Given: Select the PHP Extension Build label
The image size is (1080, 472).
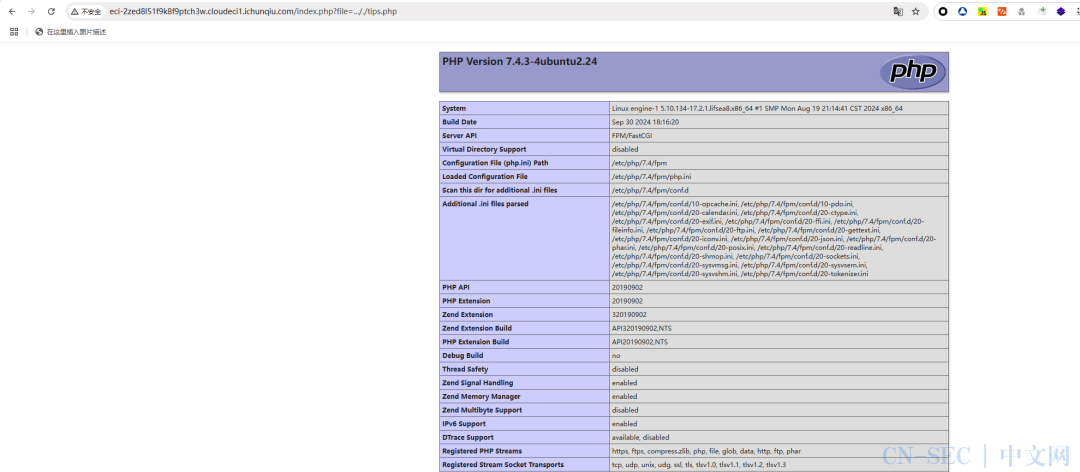Looking at the screenshot, I should point(476,342).
